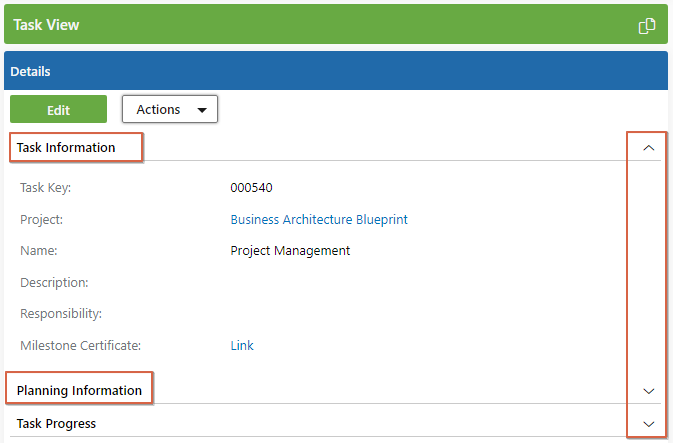
Task: Click the Description: label
Action: coord(54,282)
